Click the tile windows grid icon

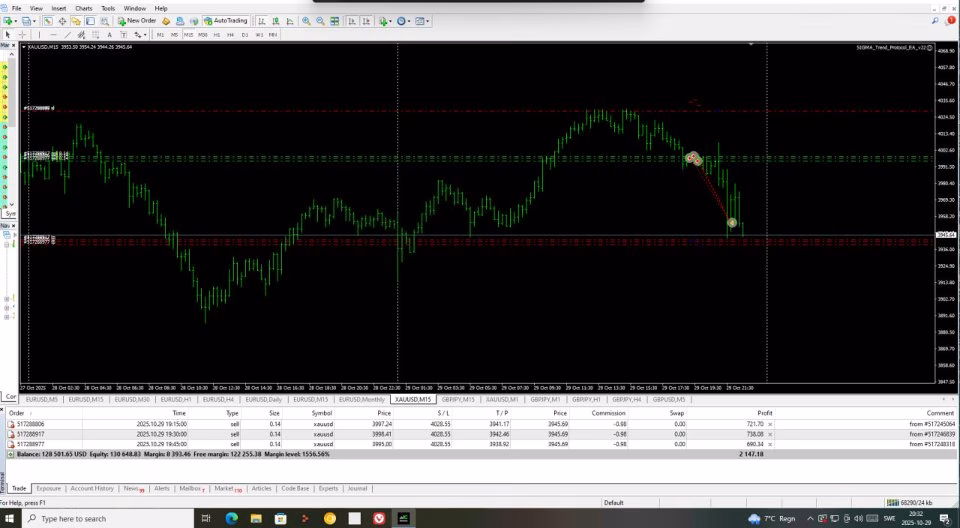[x=334, y=21]
